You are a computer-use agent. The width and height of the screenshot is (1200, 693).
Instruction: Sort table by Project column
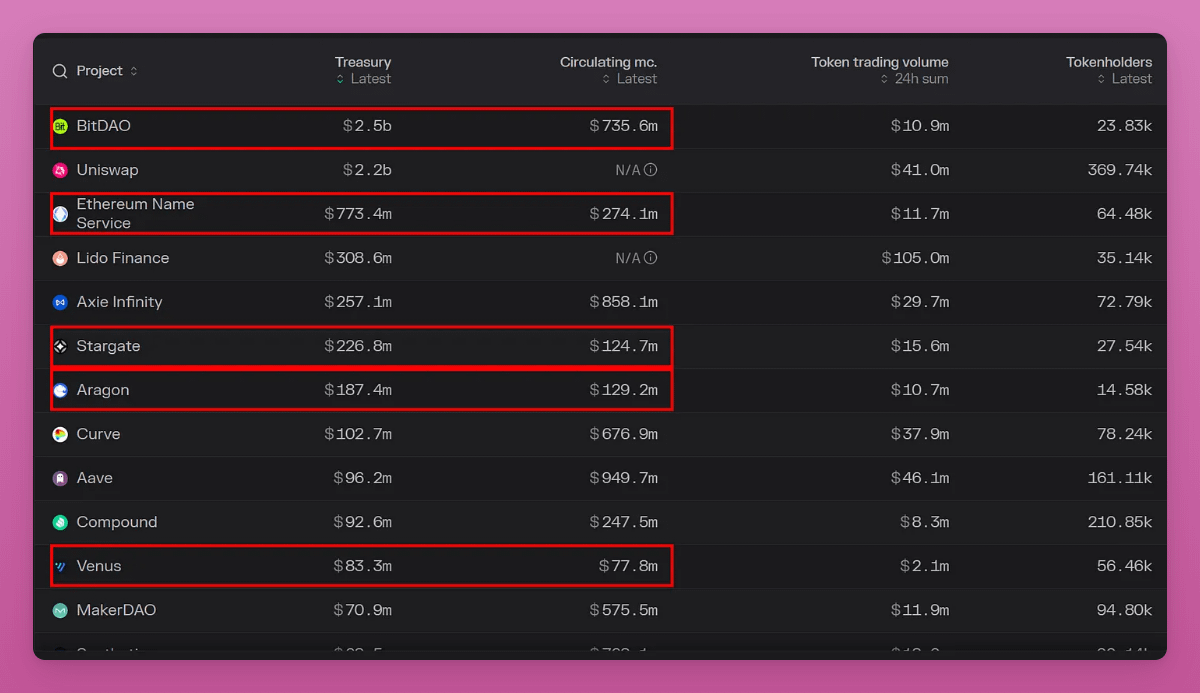[100, 71]
